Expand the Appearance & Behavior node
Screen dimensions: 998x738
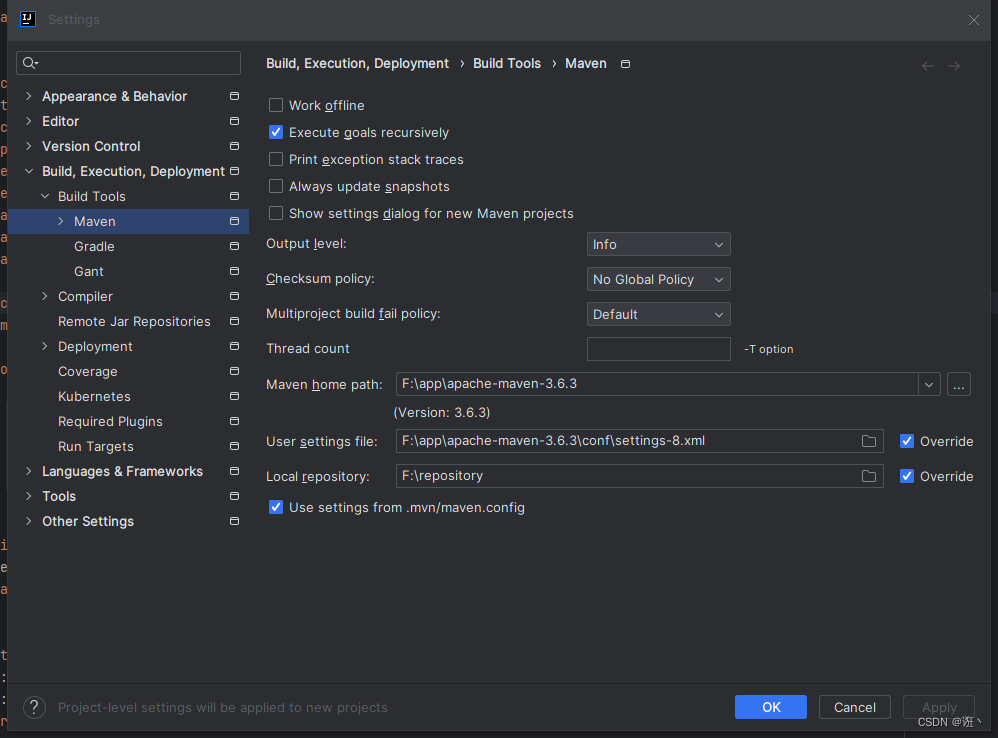coord(29,96)
